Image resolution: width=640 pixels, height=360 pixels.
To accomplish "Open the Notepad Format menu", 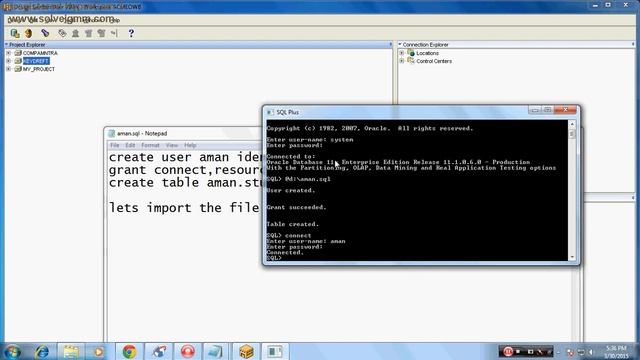I will (150, 145).
